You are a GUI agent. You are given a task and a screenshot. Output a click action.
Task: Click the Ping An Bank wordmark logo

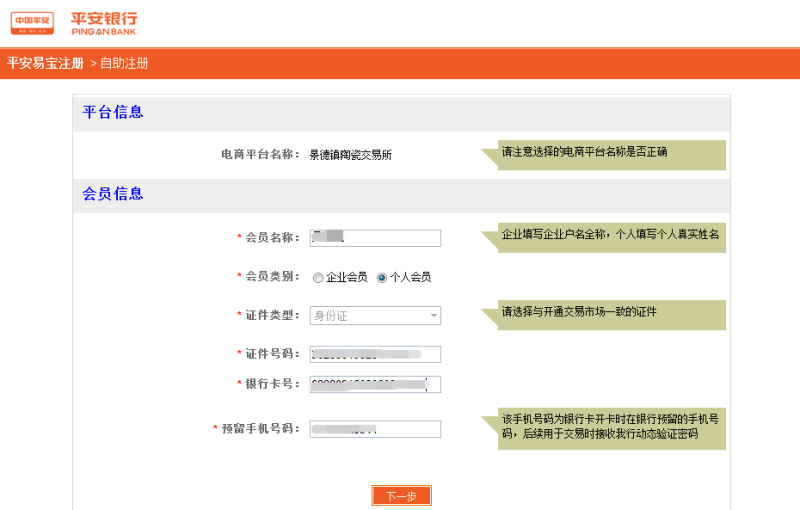[x=104, y=23]
